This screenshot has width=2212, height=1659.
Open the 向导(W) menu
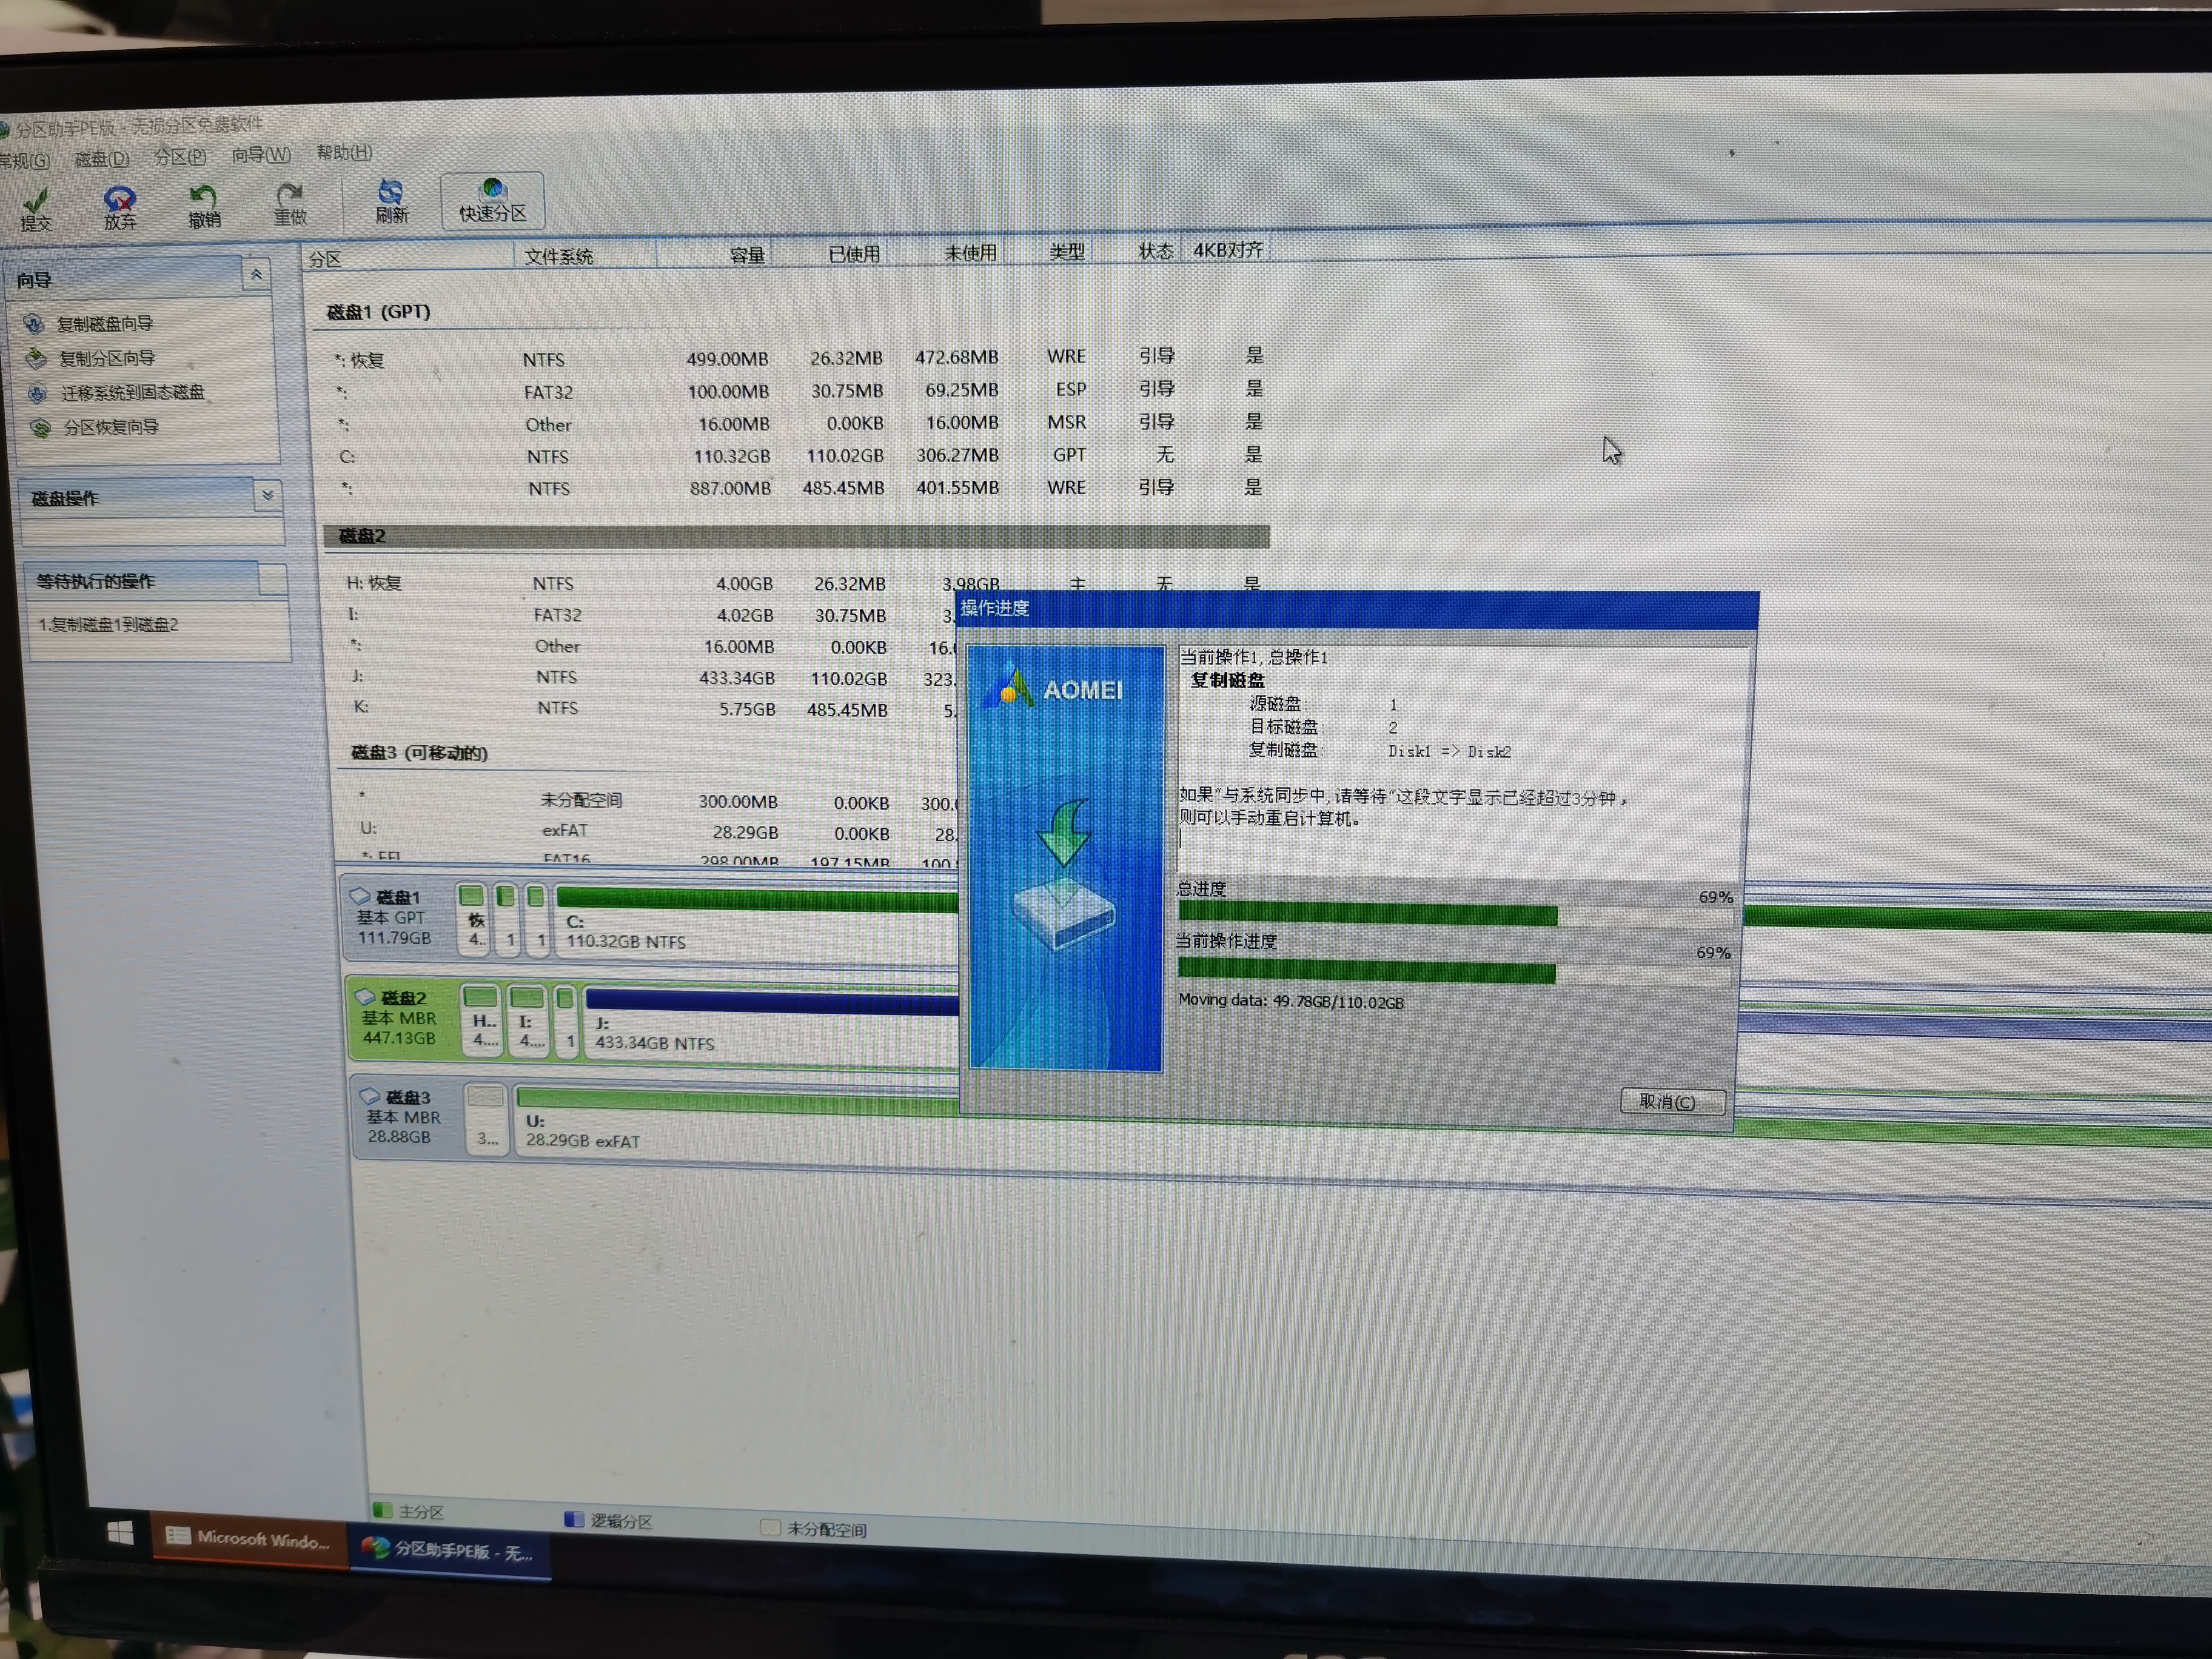coord(261,155)
